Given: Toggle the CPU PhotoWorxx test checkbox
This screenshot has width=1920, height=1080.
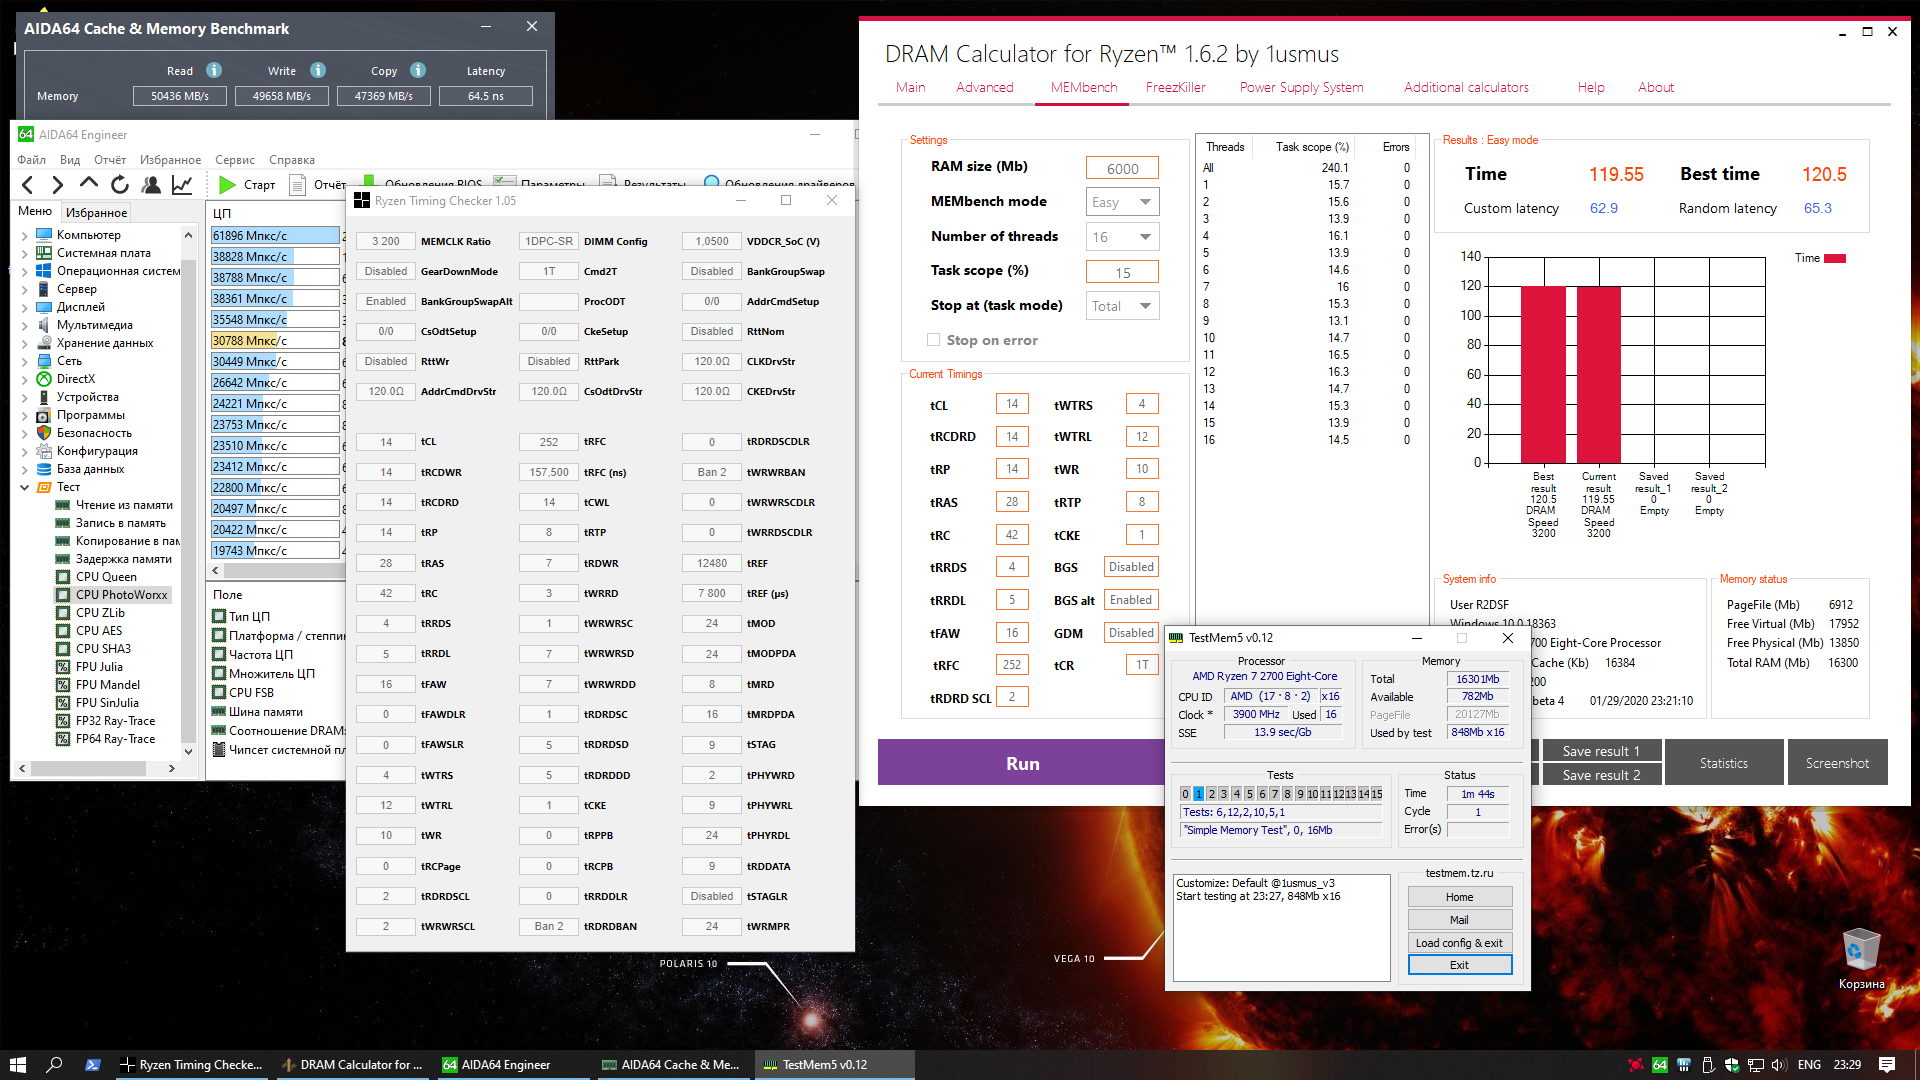Looking at the screenshot, I should pos(63,595).
